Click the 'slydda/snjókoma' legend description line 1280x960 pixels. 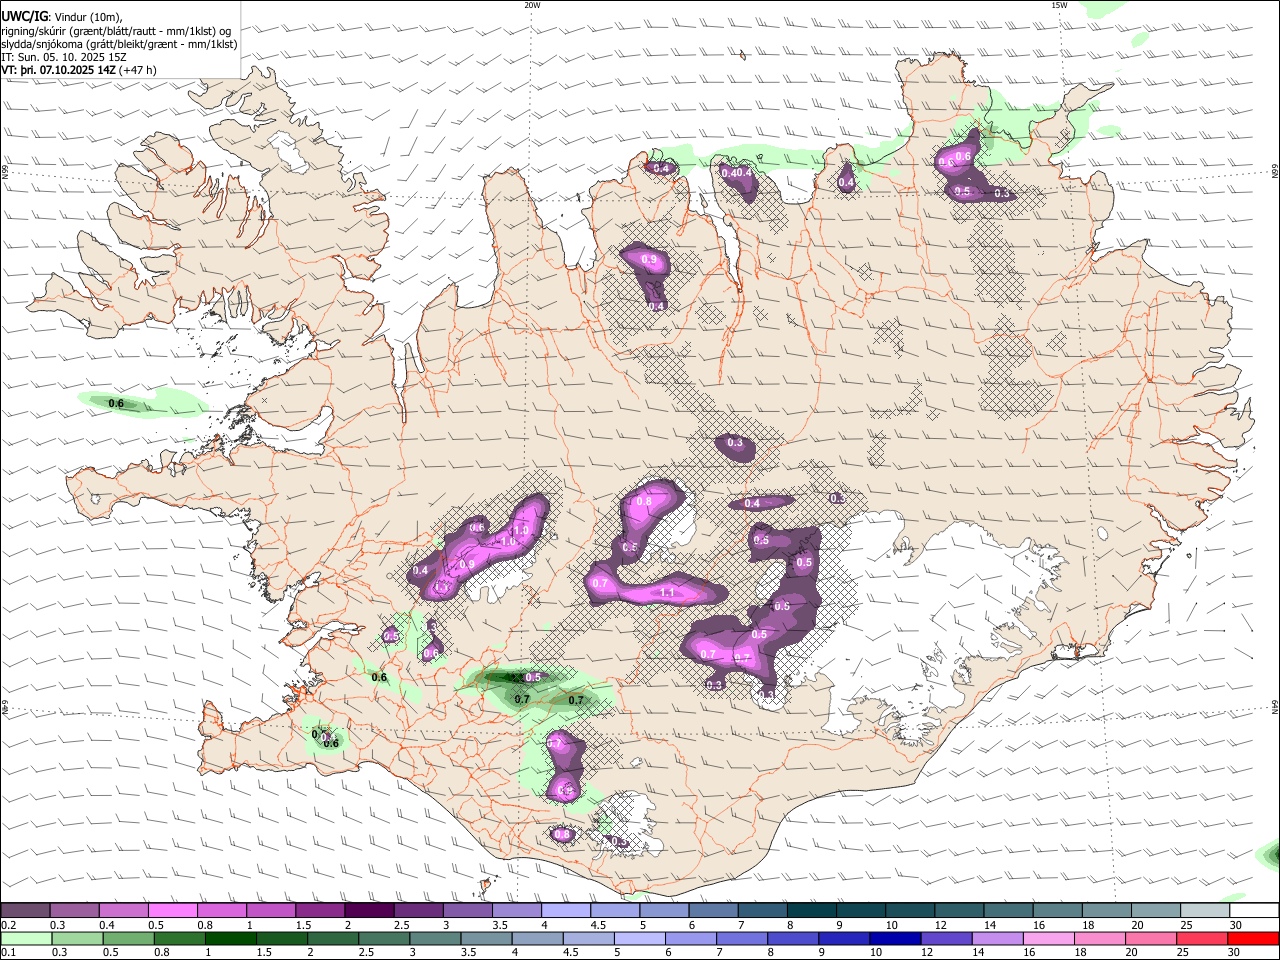[x=119, y=44]
